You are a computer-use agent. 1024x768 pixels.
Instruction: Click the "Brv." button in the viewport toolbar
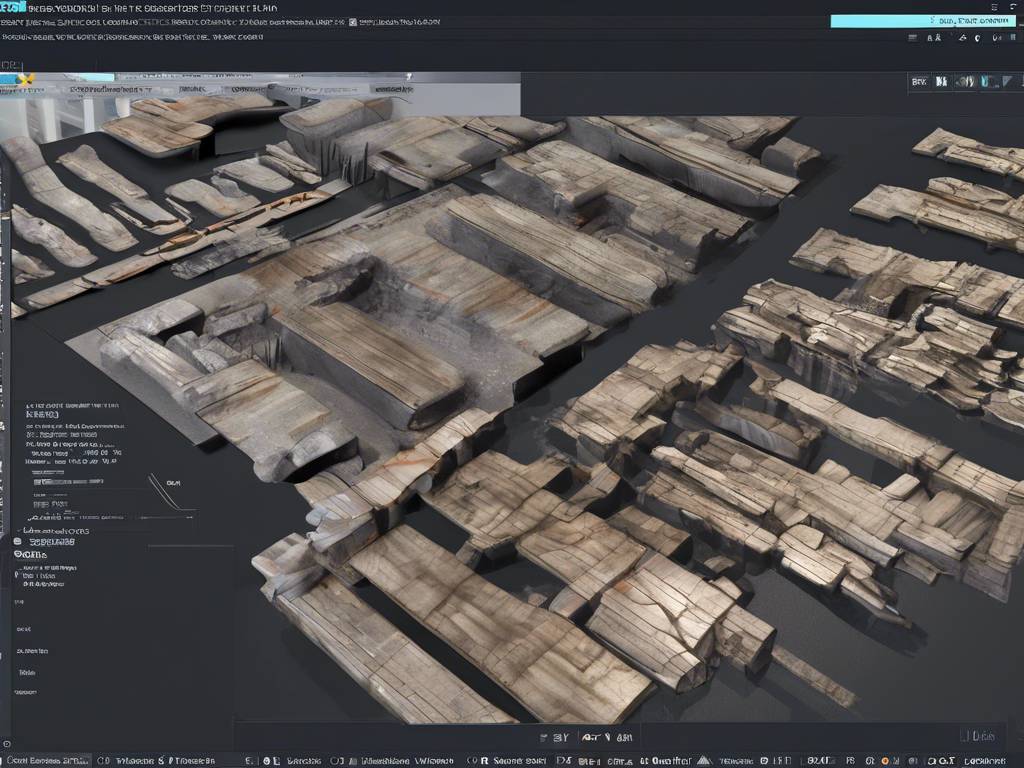tap(919, 82)
